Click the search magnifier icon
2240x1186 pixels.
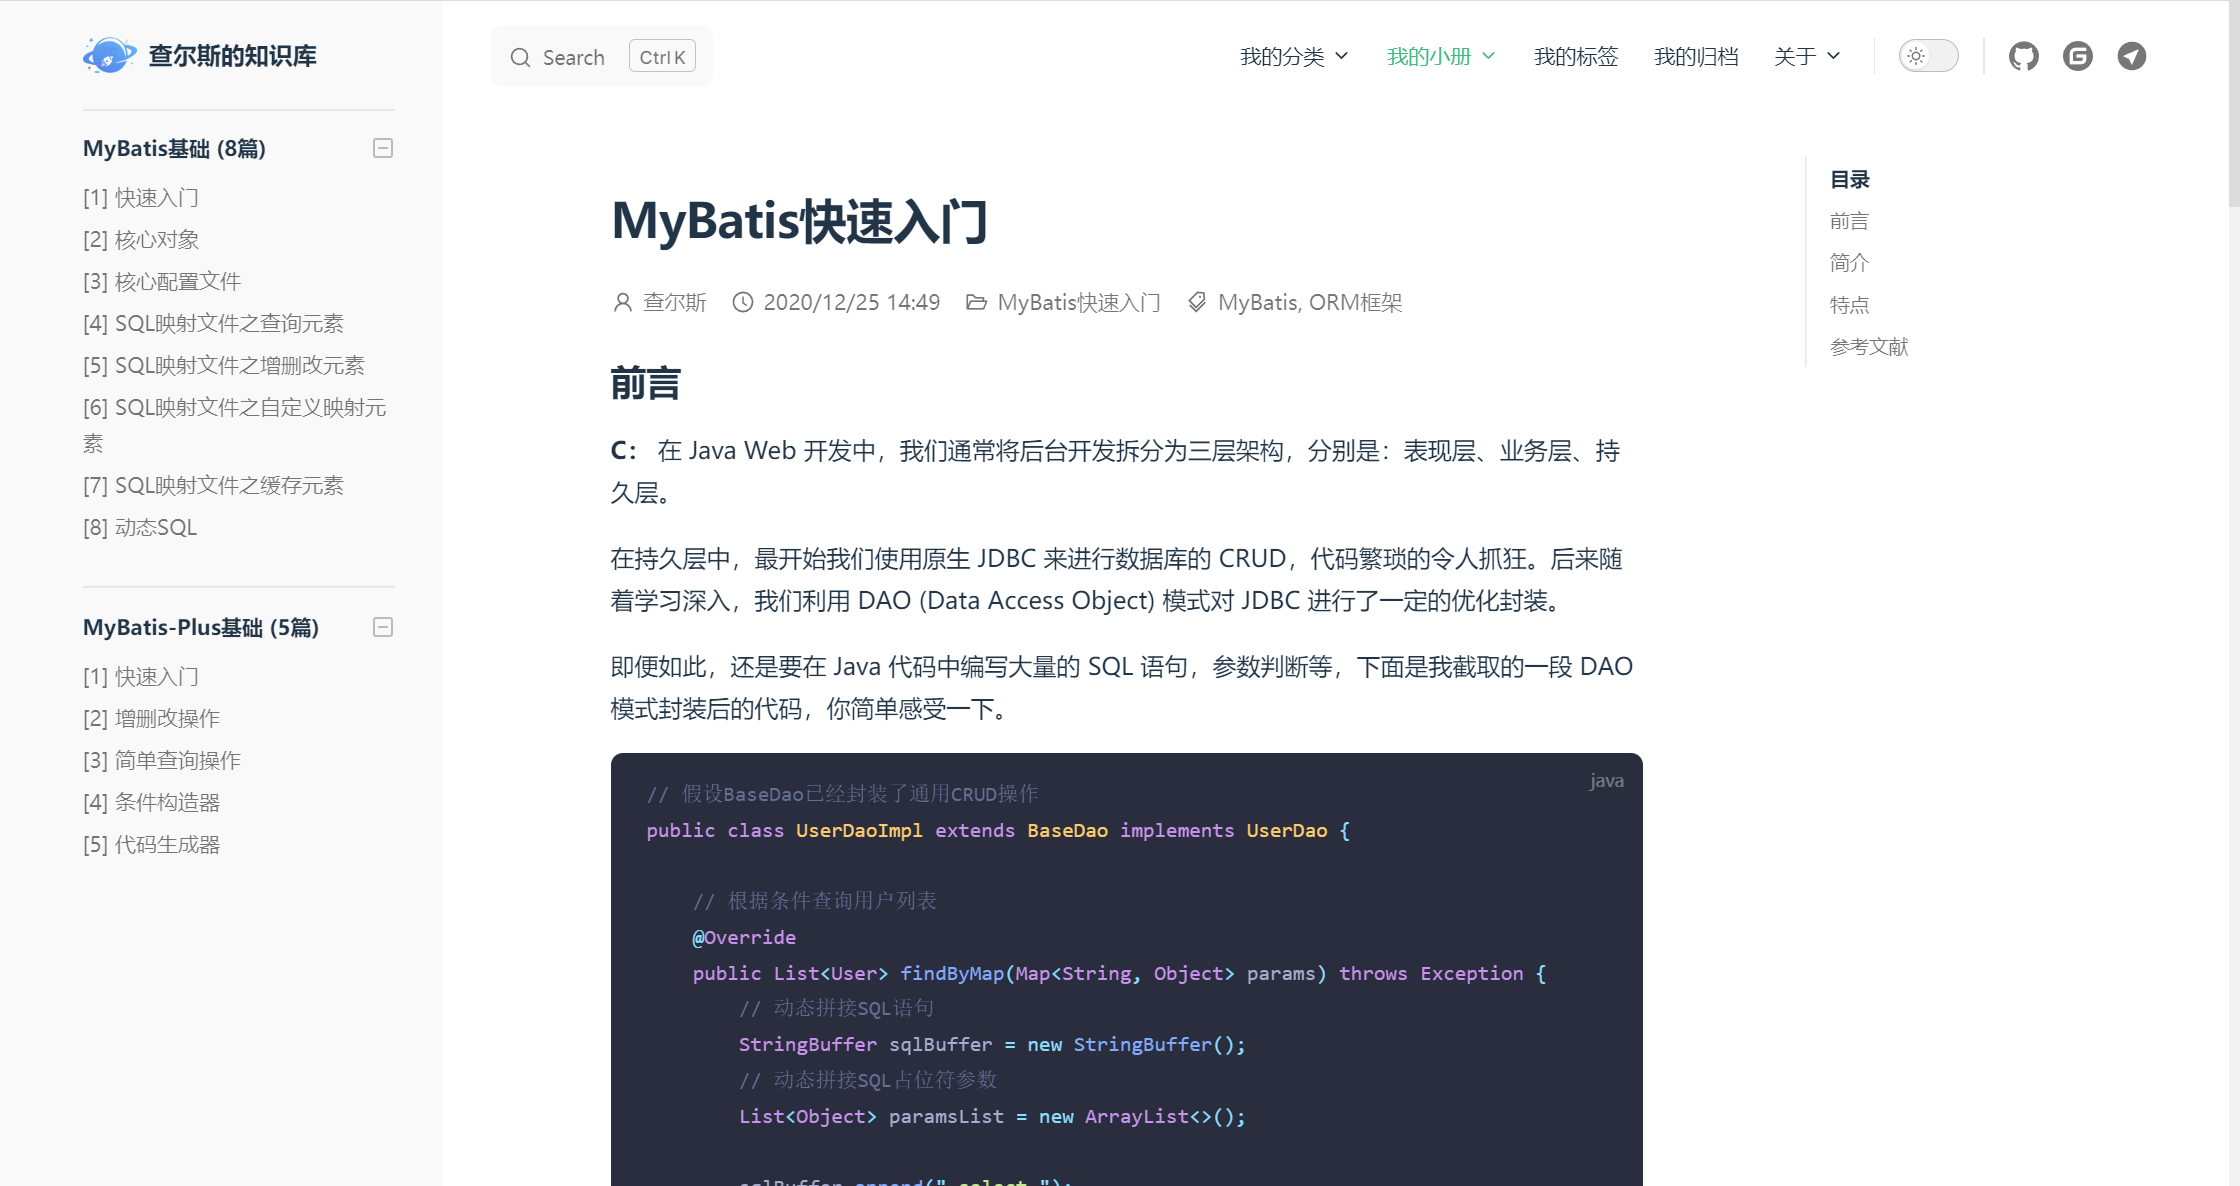coord(520,57)
